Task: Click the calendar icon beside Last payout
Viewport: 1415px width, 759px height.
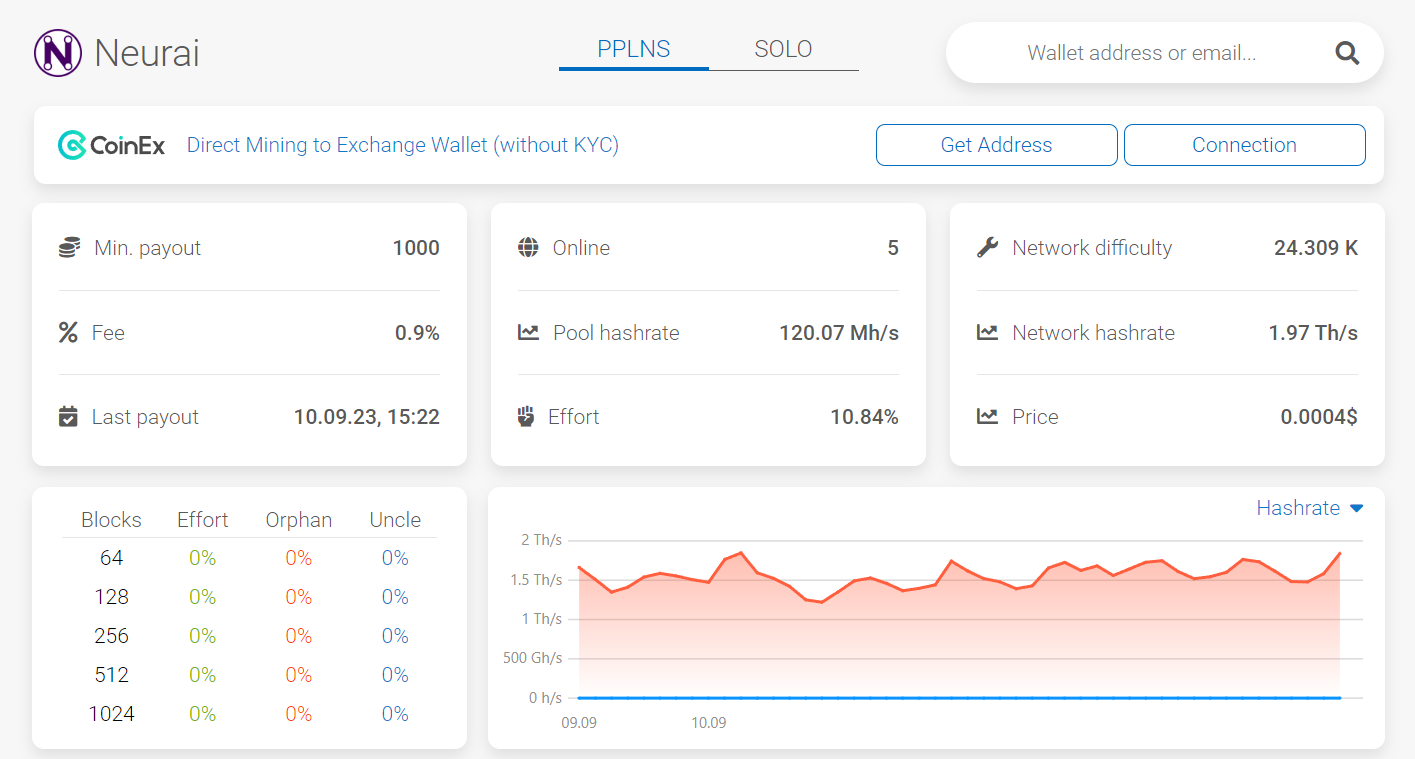Action: pos(67,416)
